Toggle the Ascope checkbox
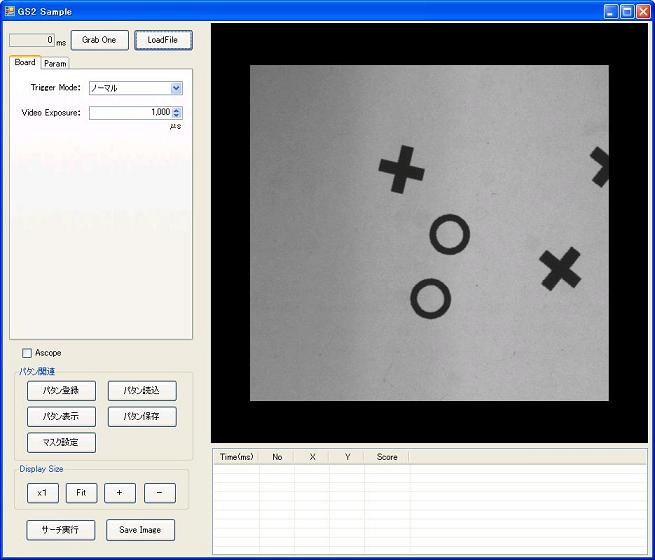 [27, 353]
